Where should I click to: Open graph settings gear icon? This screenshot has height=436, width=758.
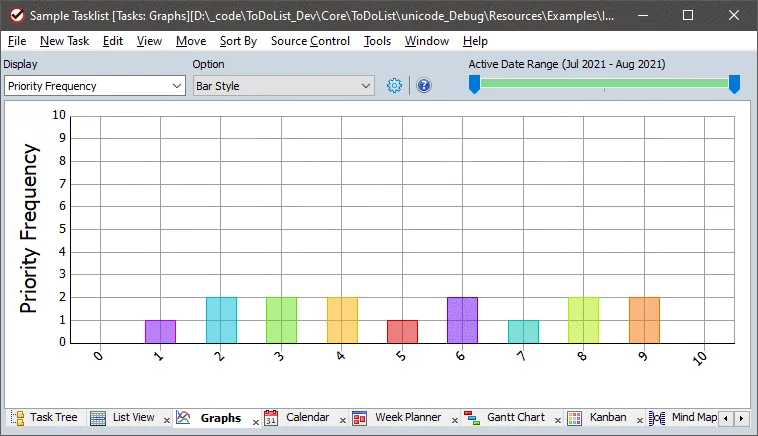coord(394,86)
